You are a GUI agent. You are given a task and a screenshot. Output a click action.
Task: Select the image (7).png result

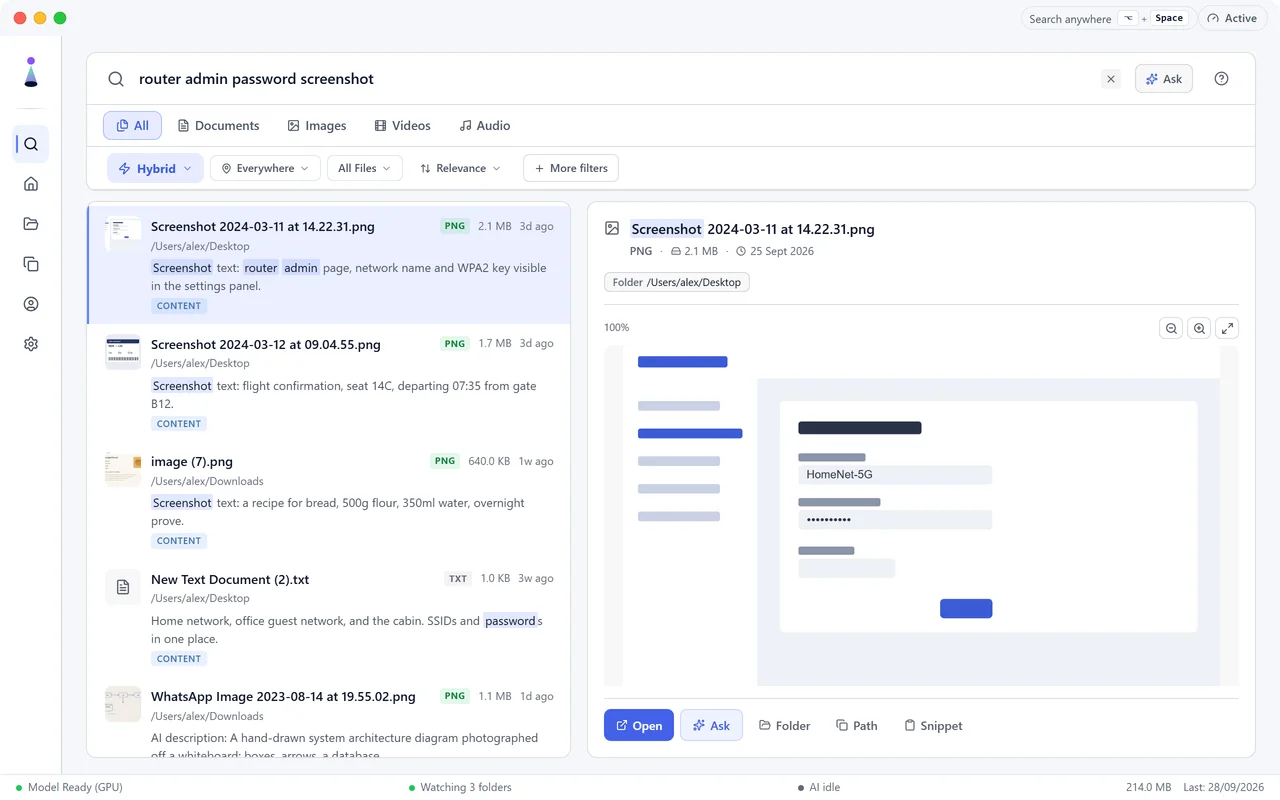(328, 500)
